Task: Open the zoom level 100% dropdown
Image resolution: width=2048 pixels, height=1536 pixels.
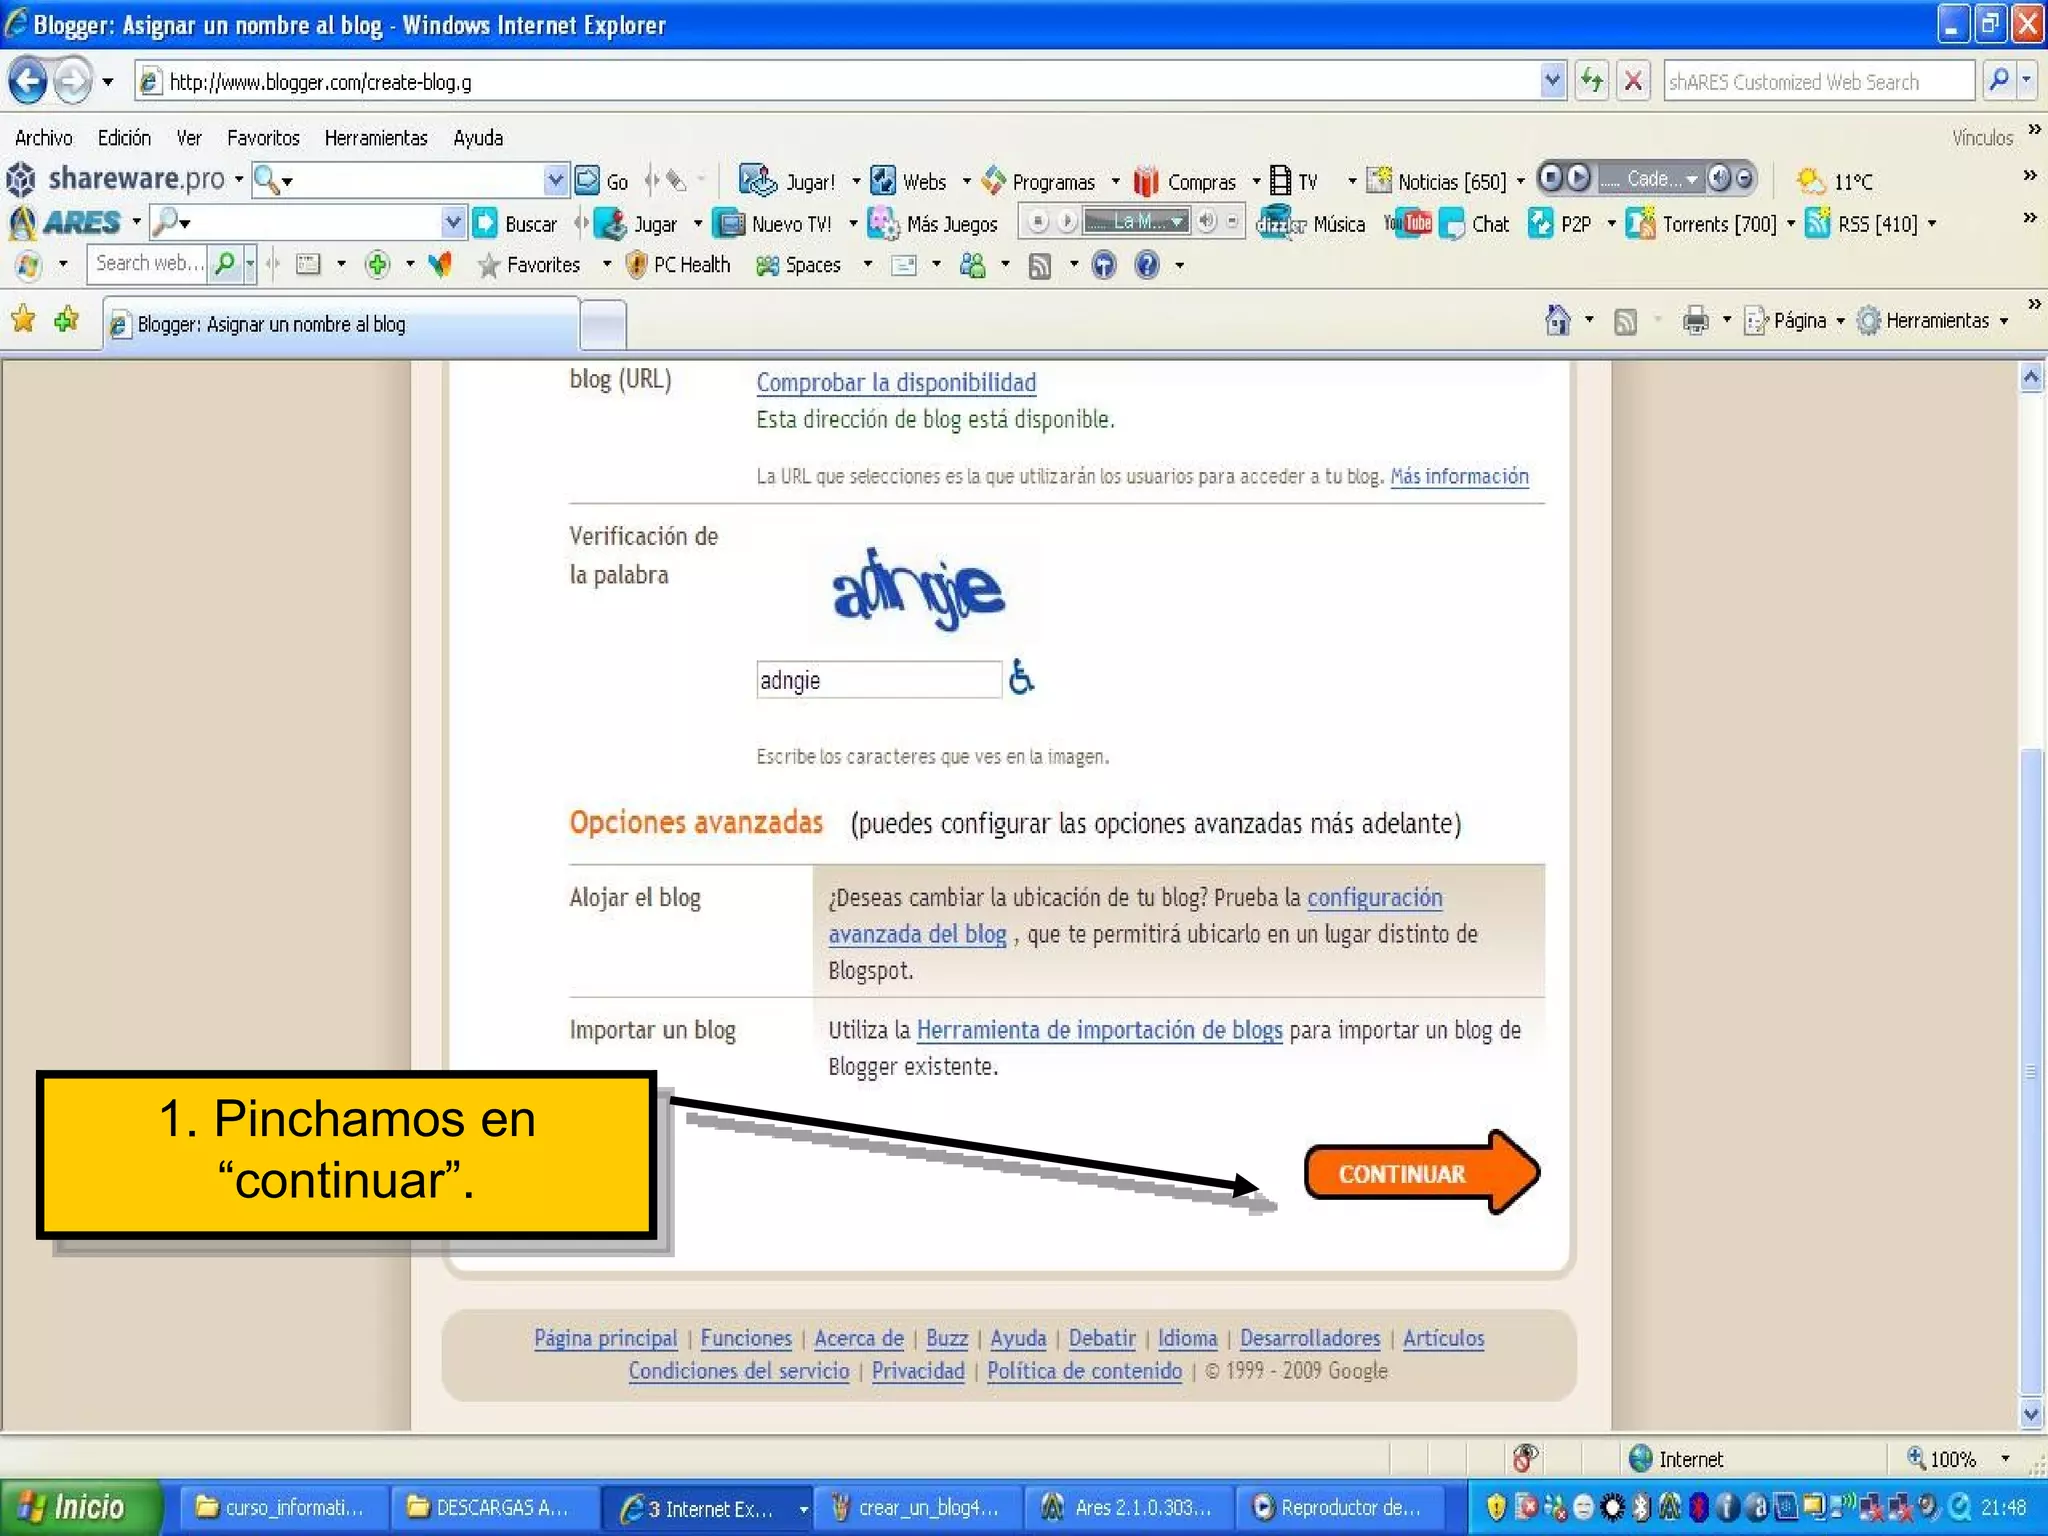Action: 2005,1459
